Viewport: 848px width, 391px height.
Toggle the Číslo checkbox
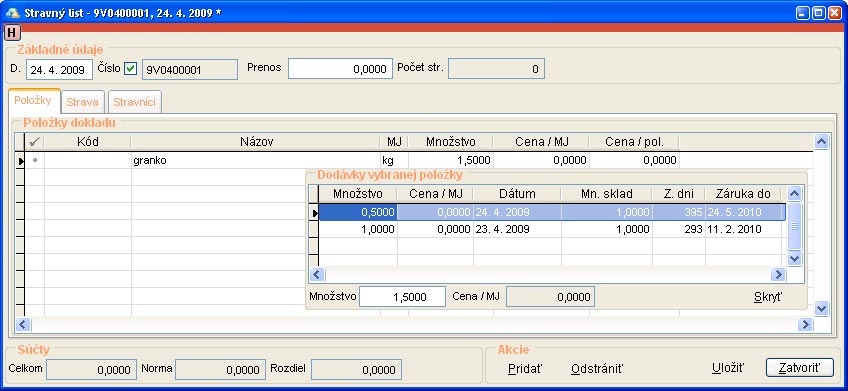[131, 69]
